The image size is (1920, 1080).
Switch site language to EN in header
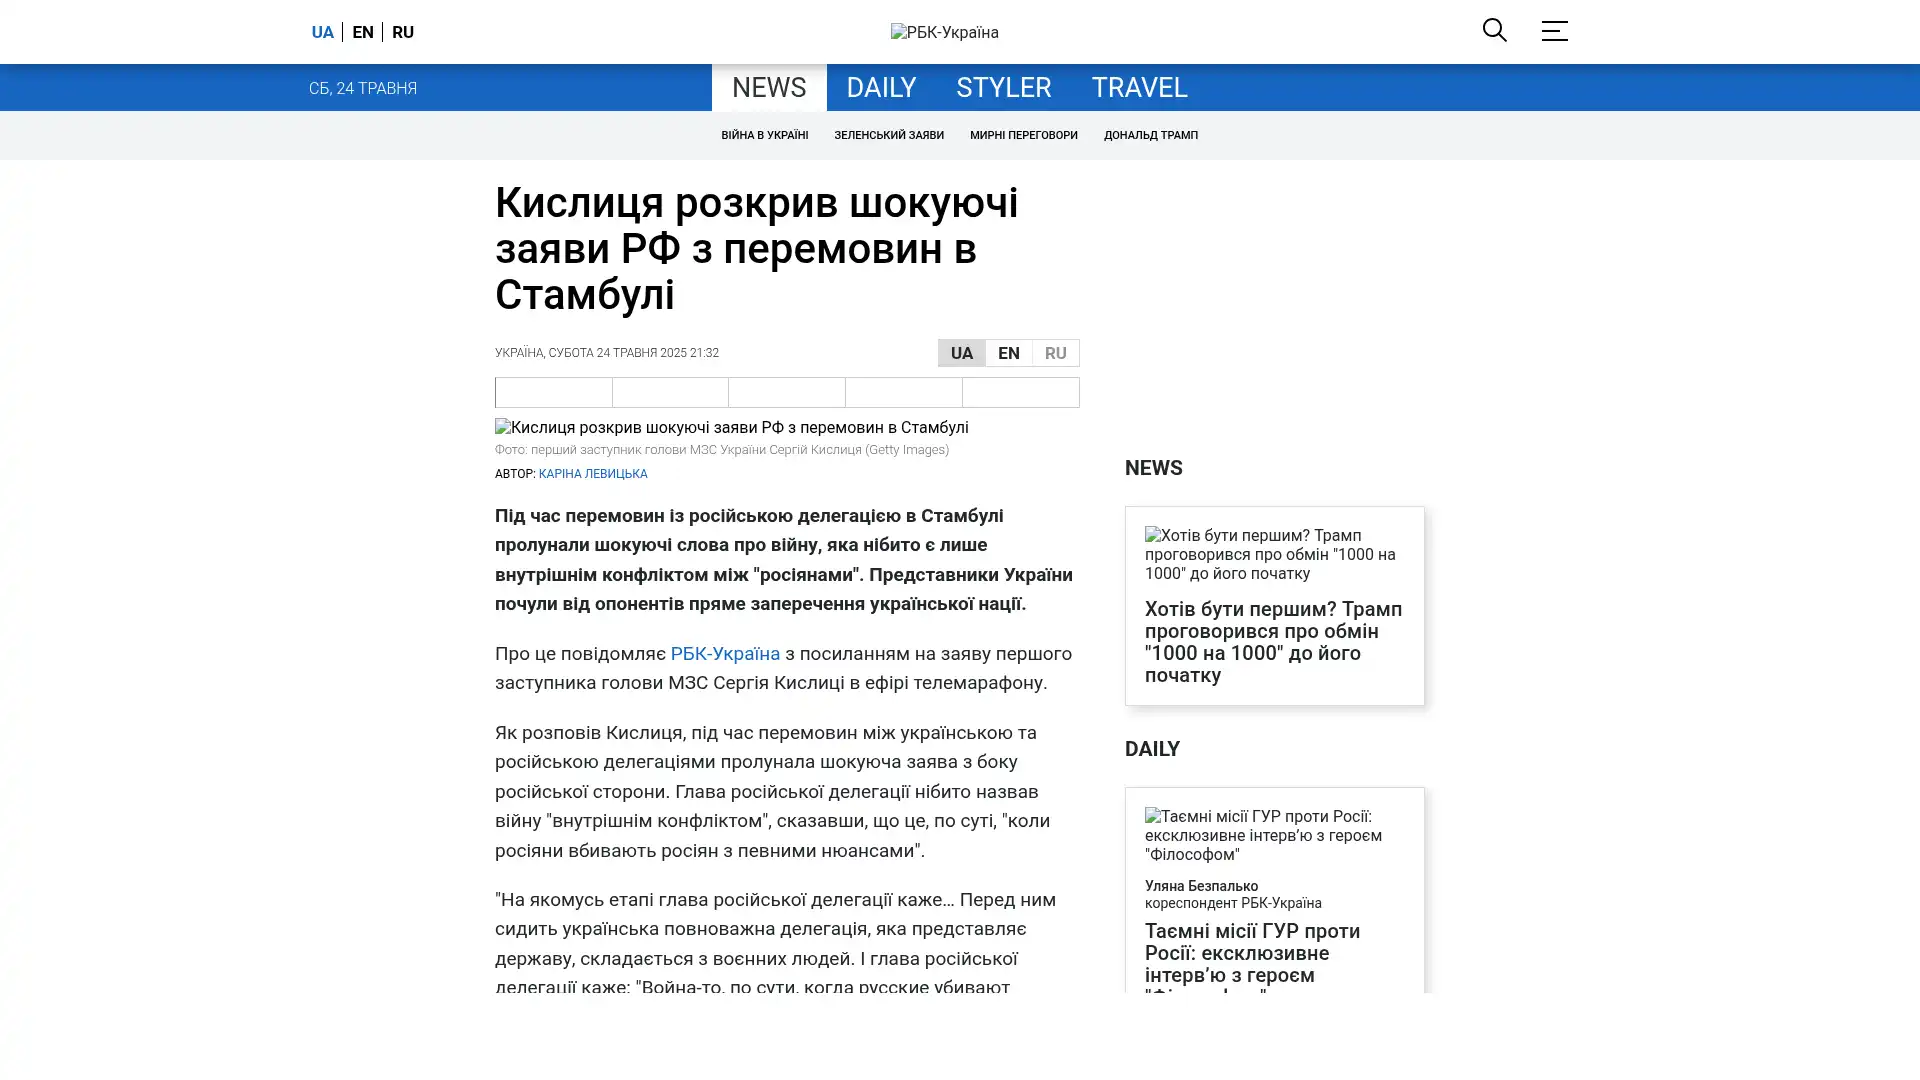(x=363, y=32)
